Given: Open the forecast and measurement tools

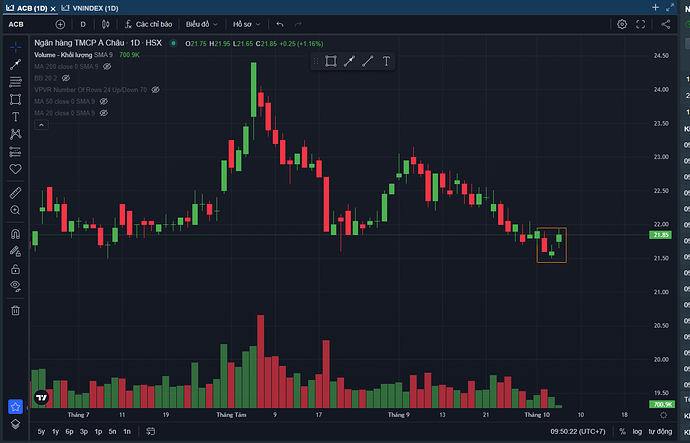Looking at the screenshot, I should pyautogui.click(x=15, y=152).
